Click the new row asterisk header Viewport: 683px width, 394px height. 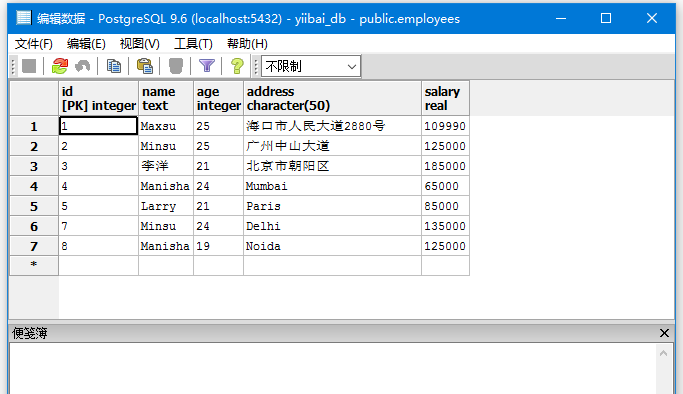coord(34,266)
